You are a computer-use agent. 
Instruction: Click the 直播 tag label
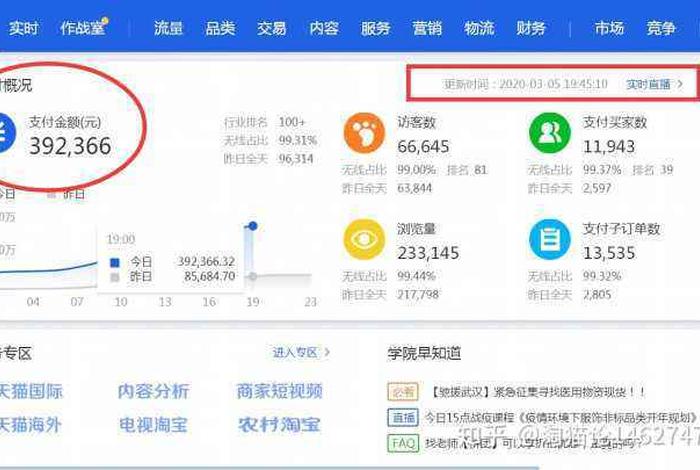(403, 418)
